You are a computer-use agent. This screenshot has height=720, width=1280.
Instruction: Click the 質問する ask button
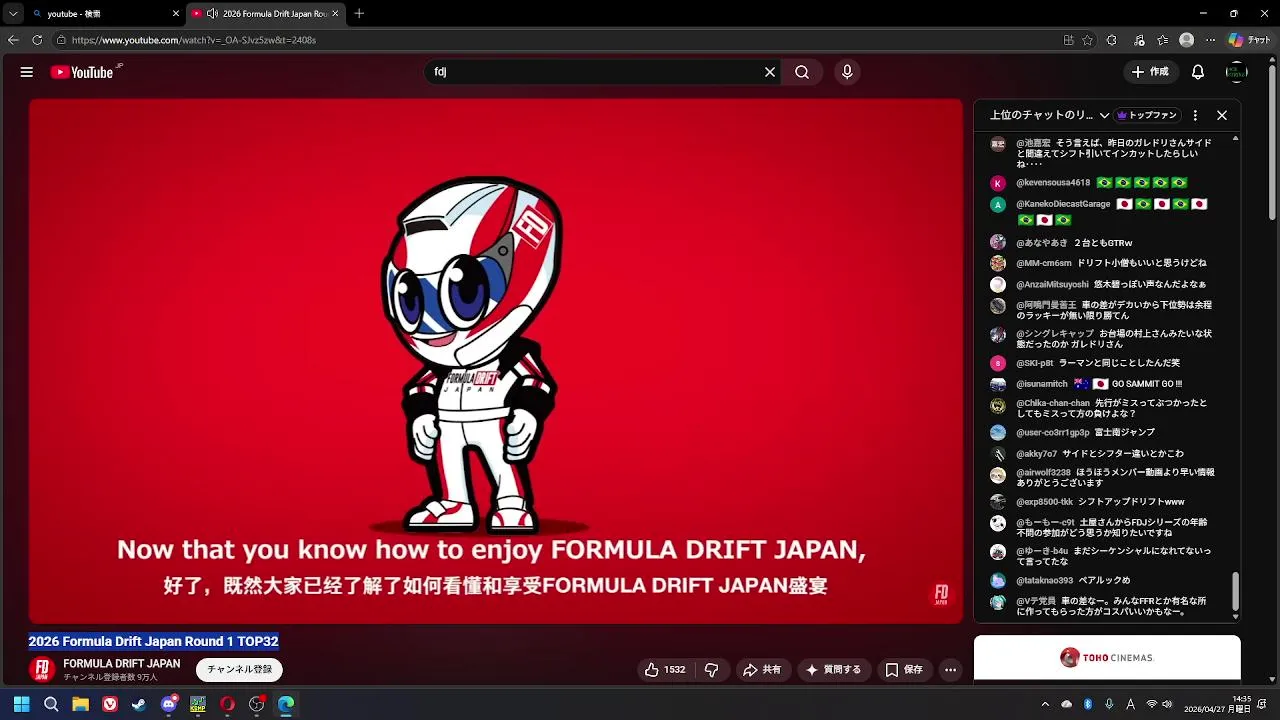coord(833,670)
